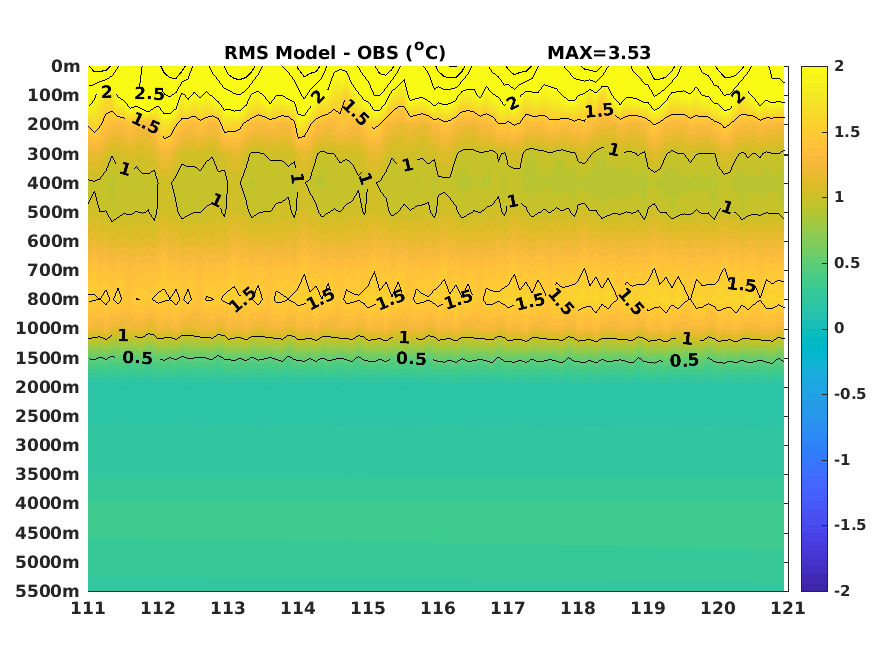Click the colorbar tick label '2' at top
The width and height of the screenshot is (875, 656).
click(x=839, y=66)
